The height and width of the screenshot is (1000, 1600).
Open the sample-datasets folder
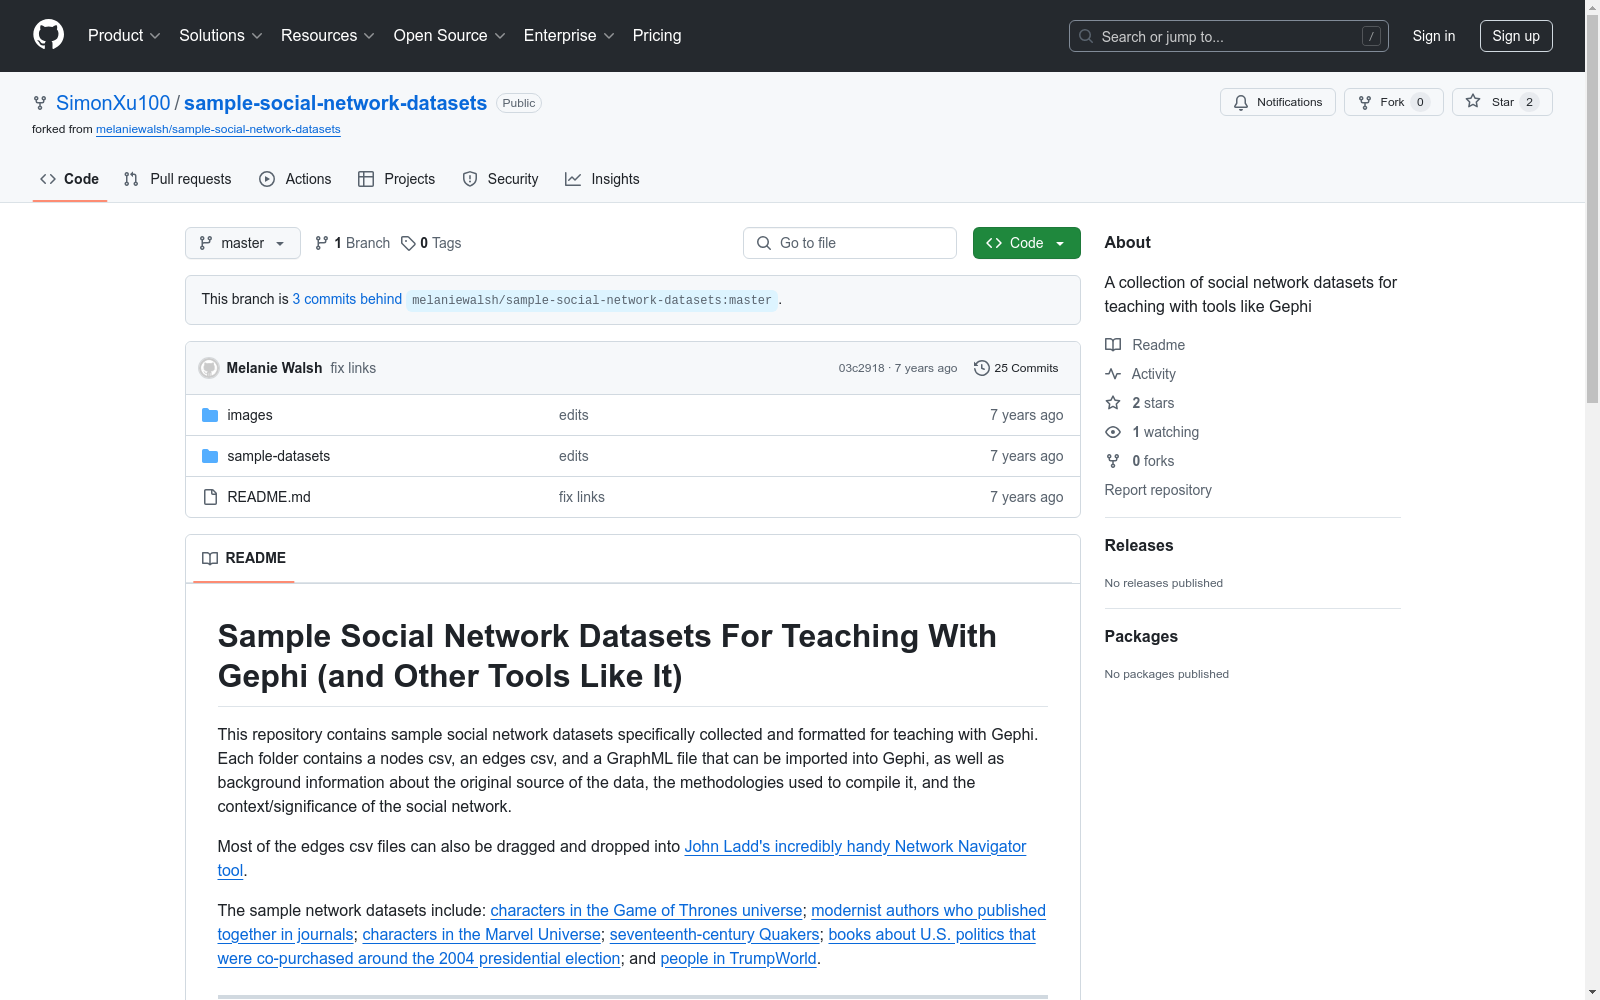click(279, 456)
